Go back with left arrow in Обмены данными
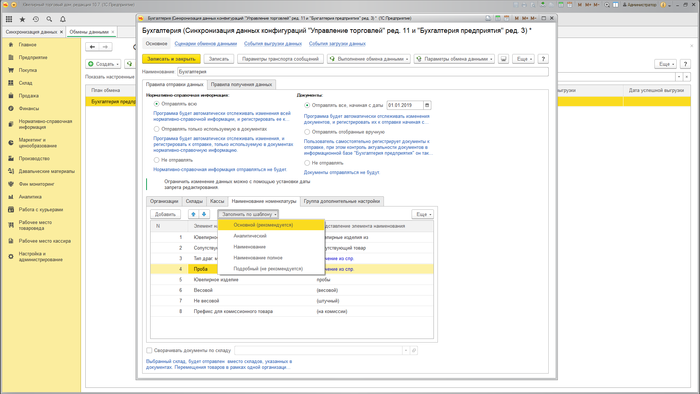 [92, 47]
